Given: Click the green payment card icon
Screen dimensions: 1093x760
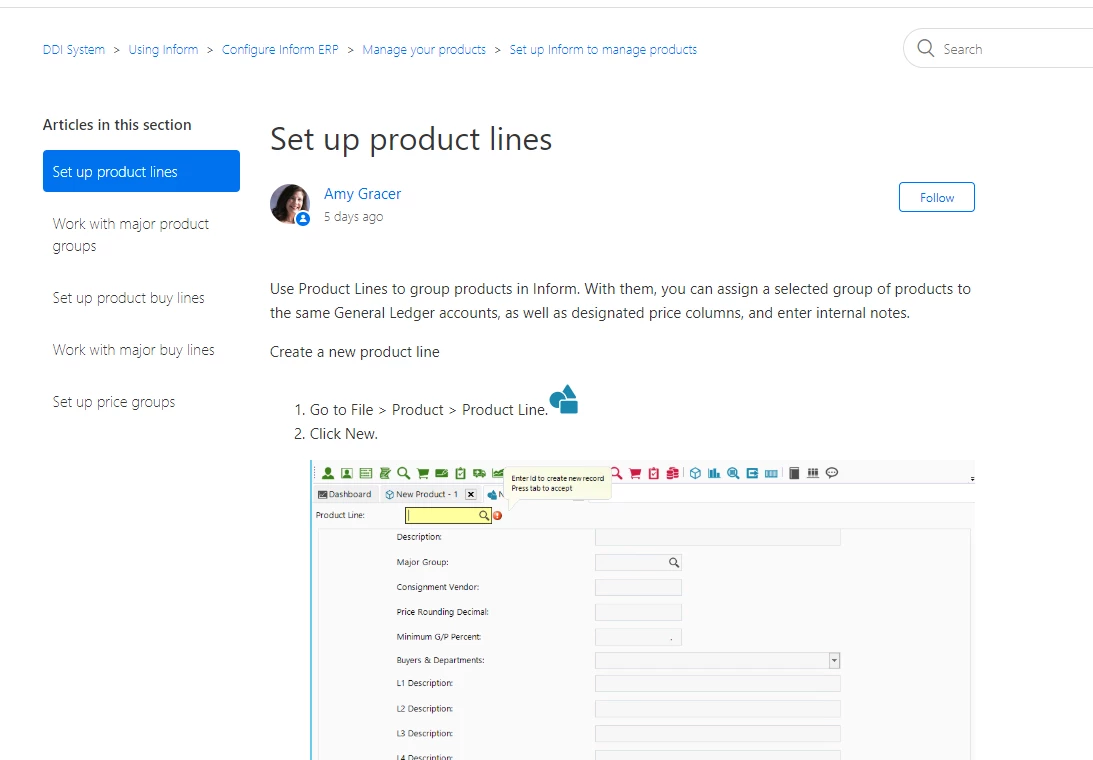Looking at the screenshot, I should tap(441, 473).
